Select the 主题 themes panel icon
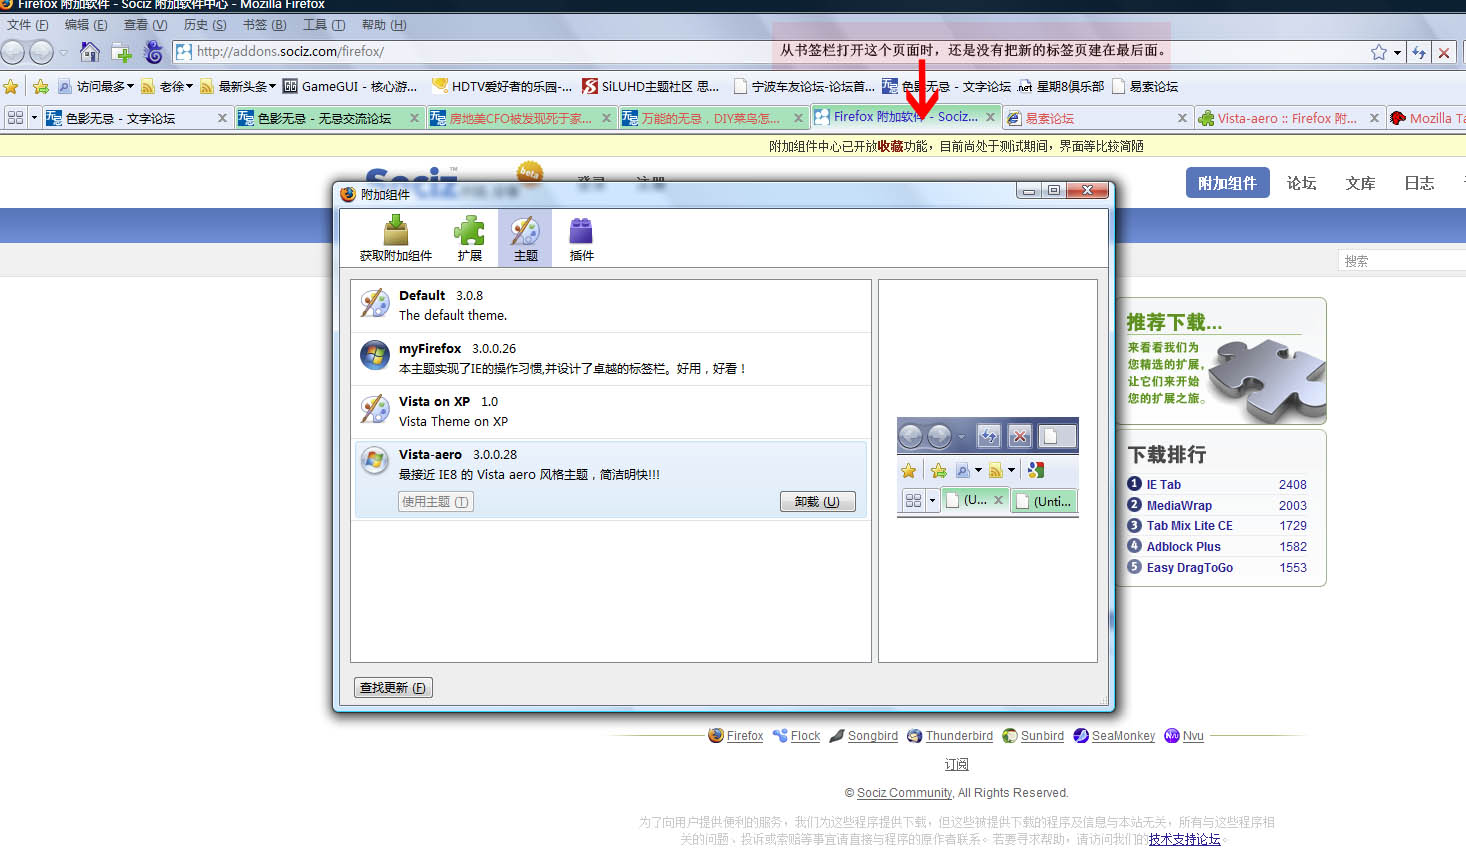The width and height of the screenshot is (1466, 857). [525, 239]
